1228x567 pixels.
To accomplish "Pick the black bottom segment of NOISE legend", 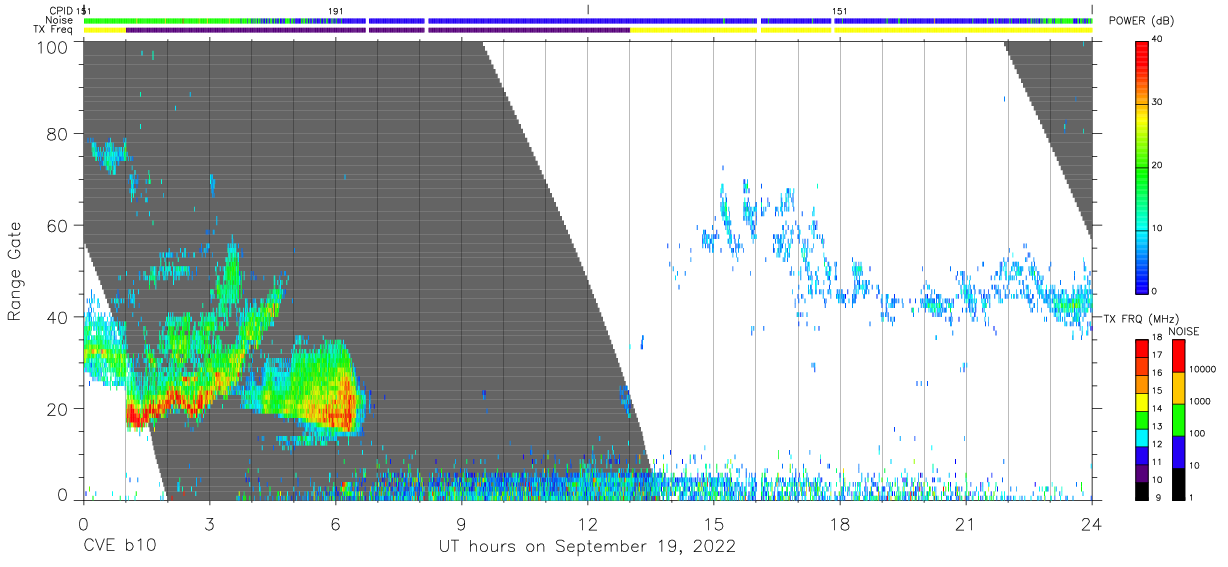I will (1178, 484).
